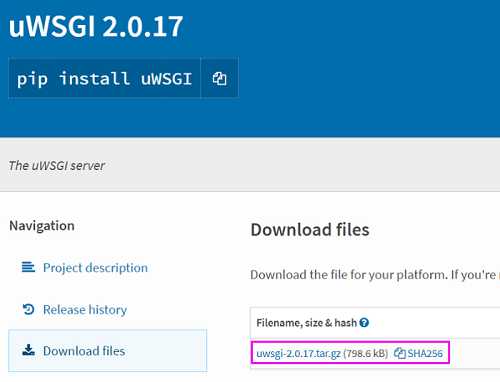Select the pip install uWSGI command text
500x382 pixels.
pos(104,79)
